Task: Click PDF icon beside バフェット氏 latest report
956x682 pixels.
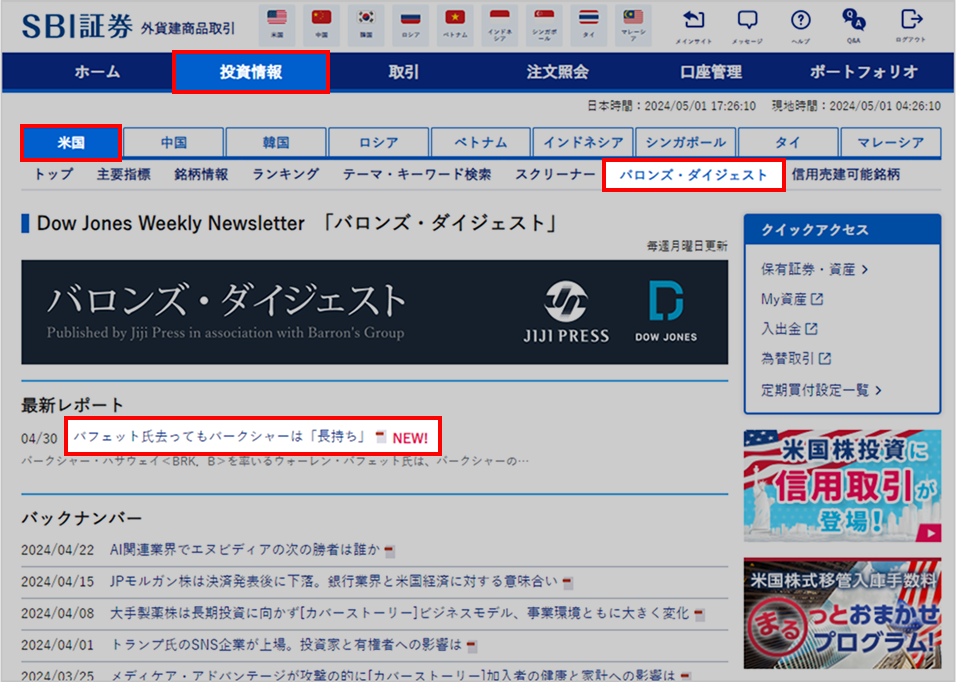Action: click(381, 436)
